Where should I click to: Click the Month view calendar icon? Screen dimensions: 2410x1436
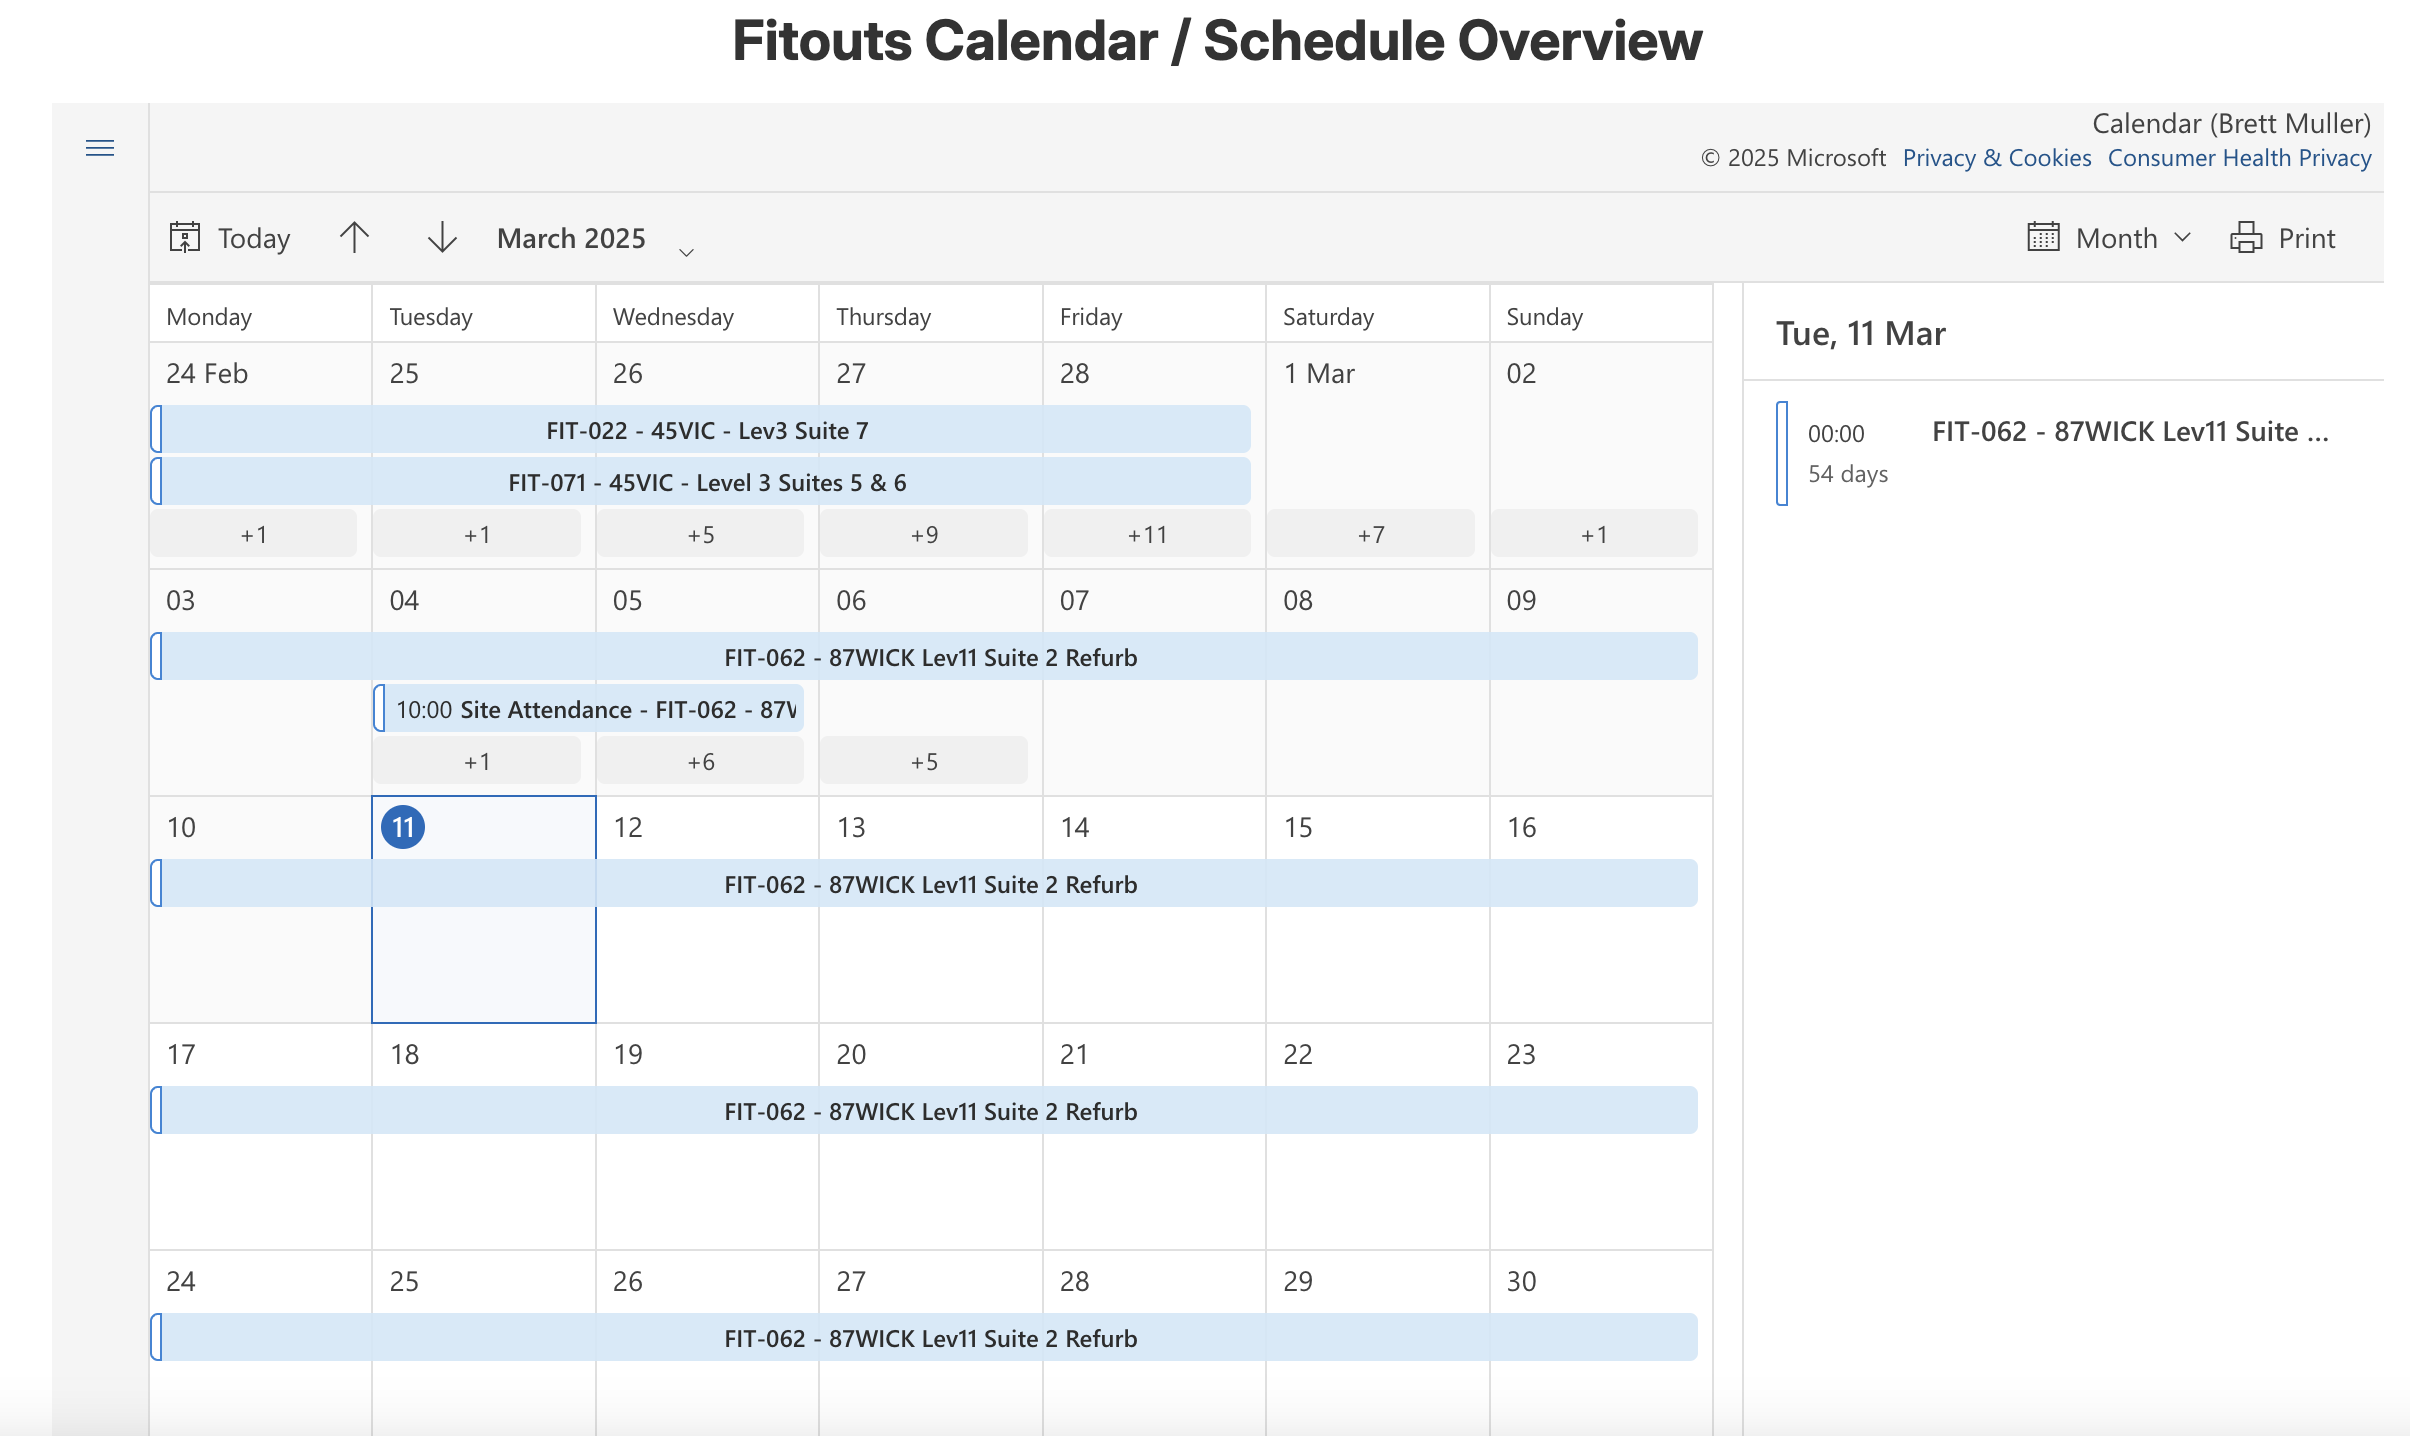pos(2043,237)
